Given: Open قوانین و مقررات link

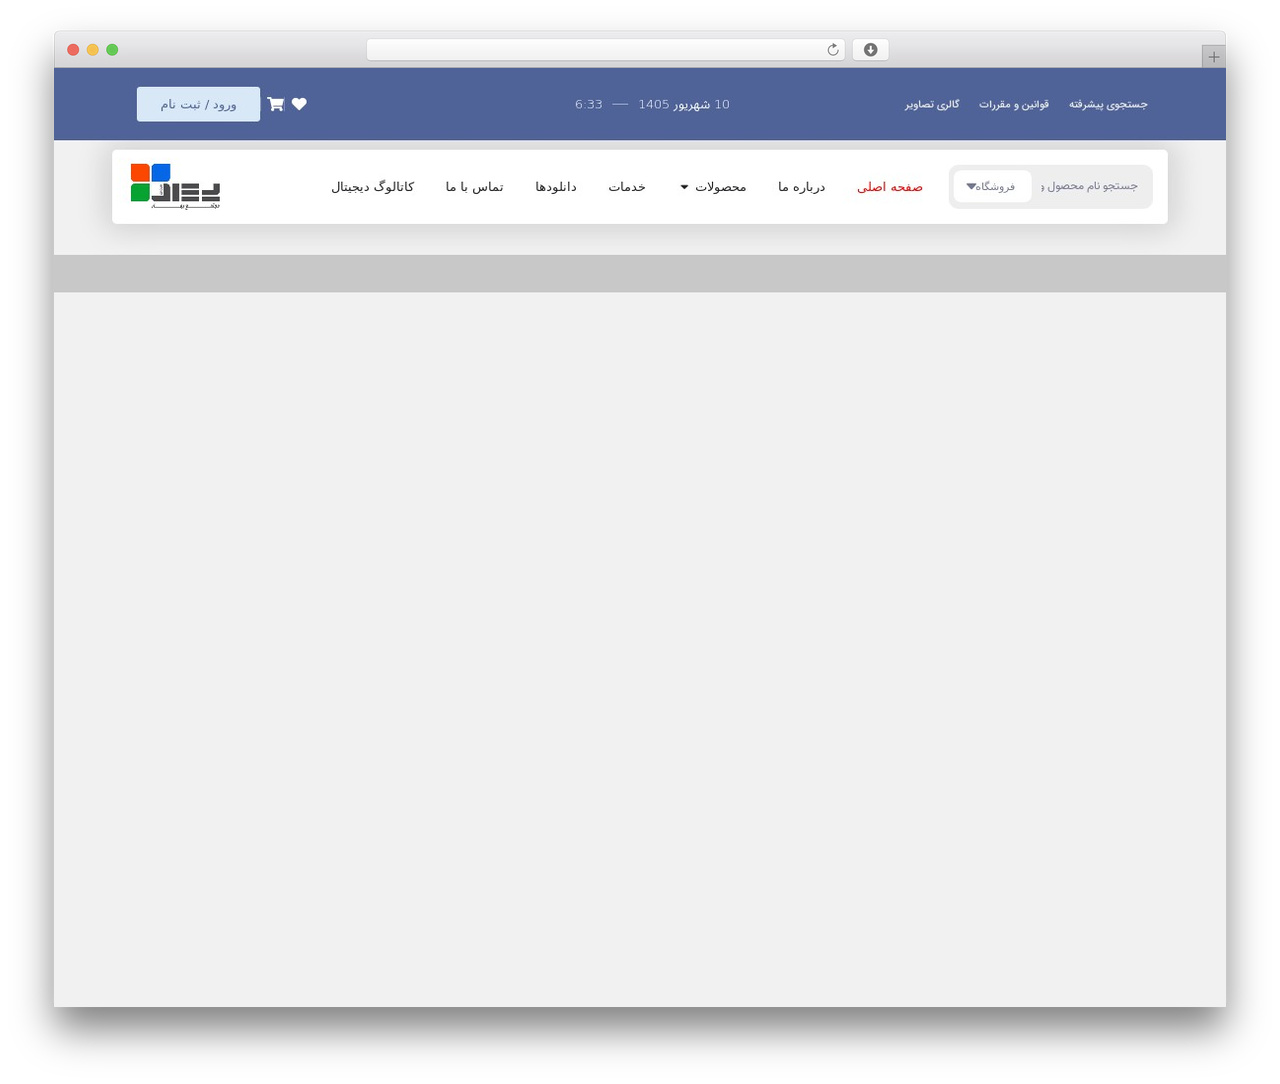Looking at the screenshot, I should point(1014,104).
